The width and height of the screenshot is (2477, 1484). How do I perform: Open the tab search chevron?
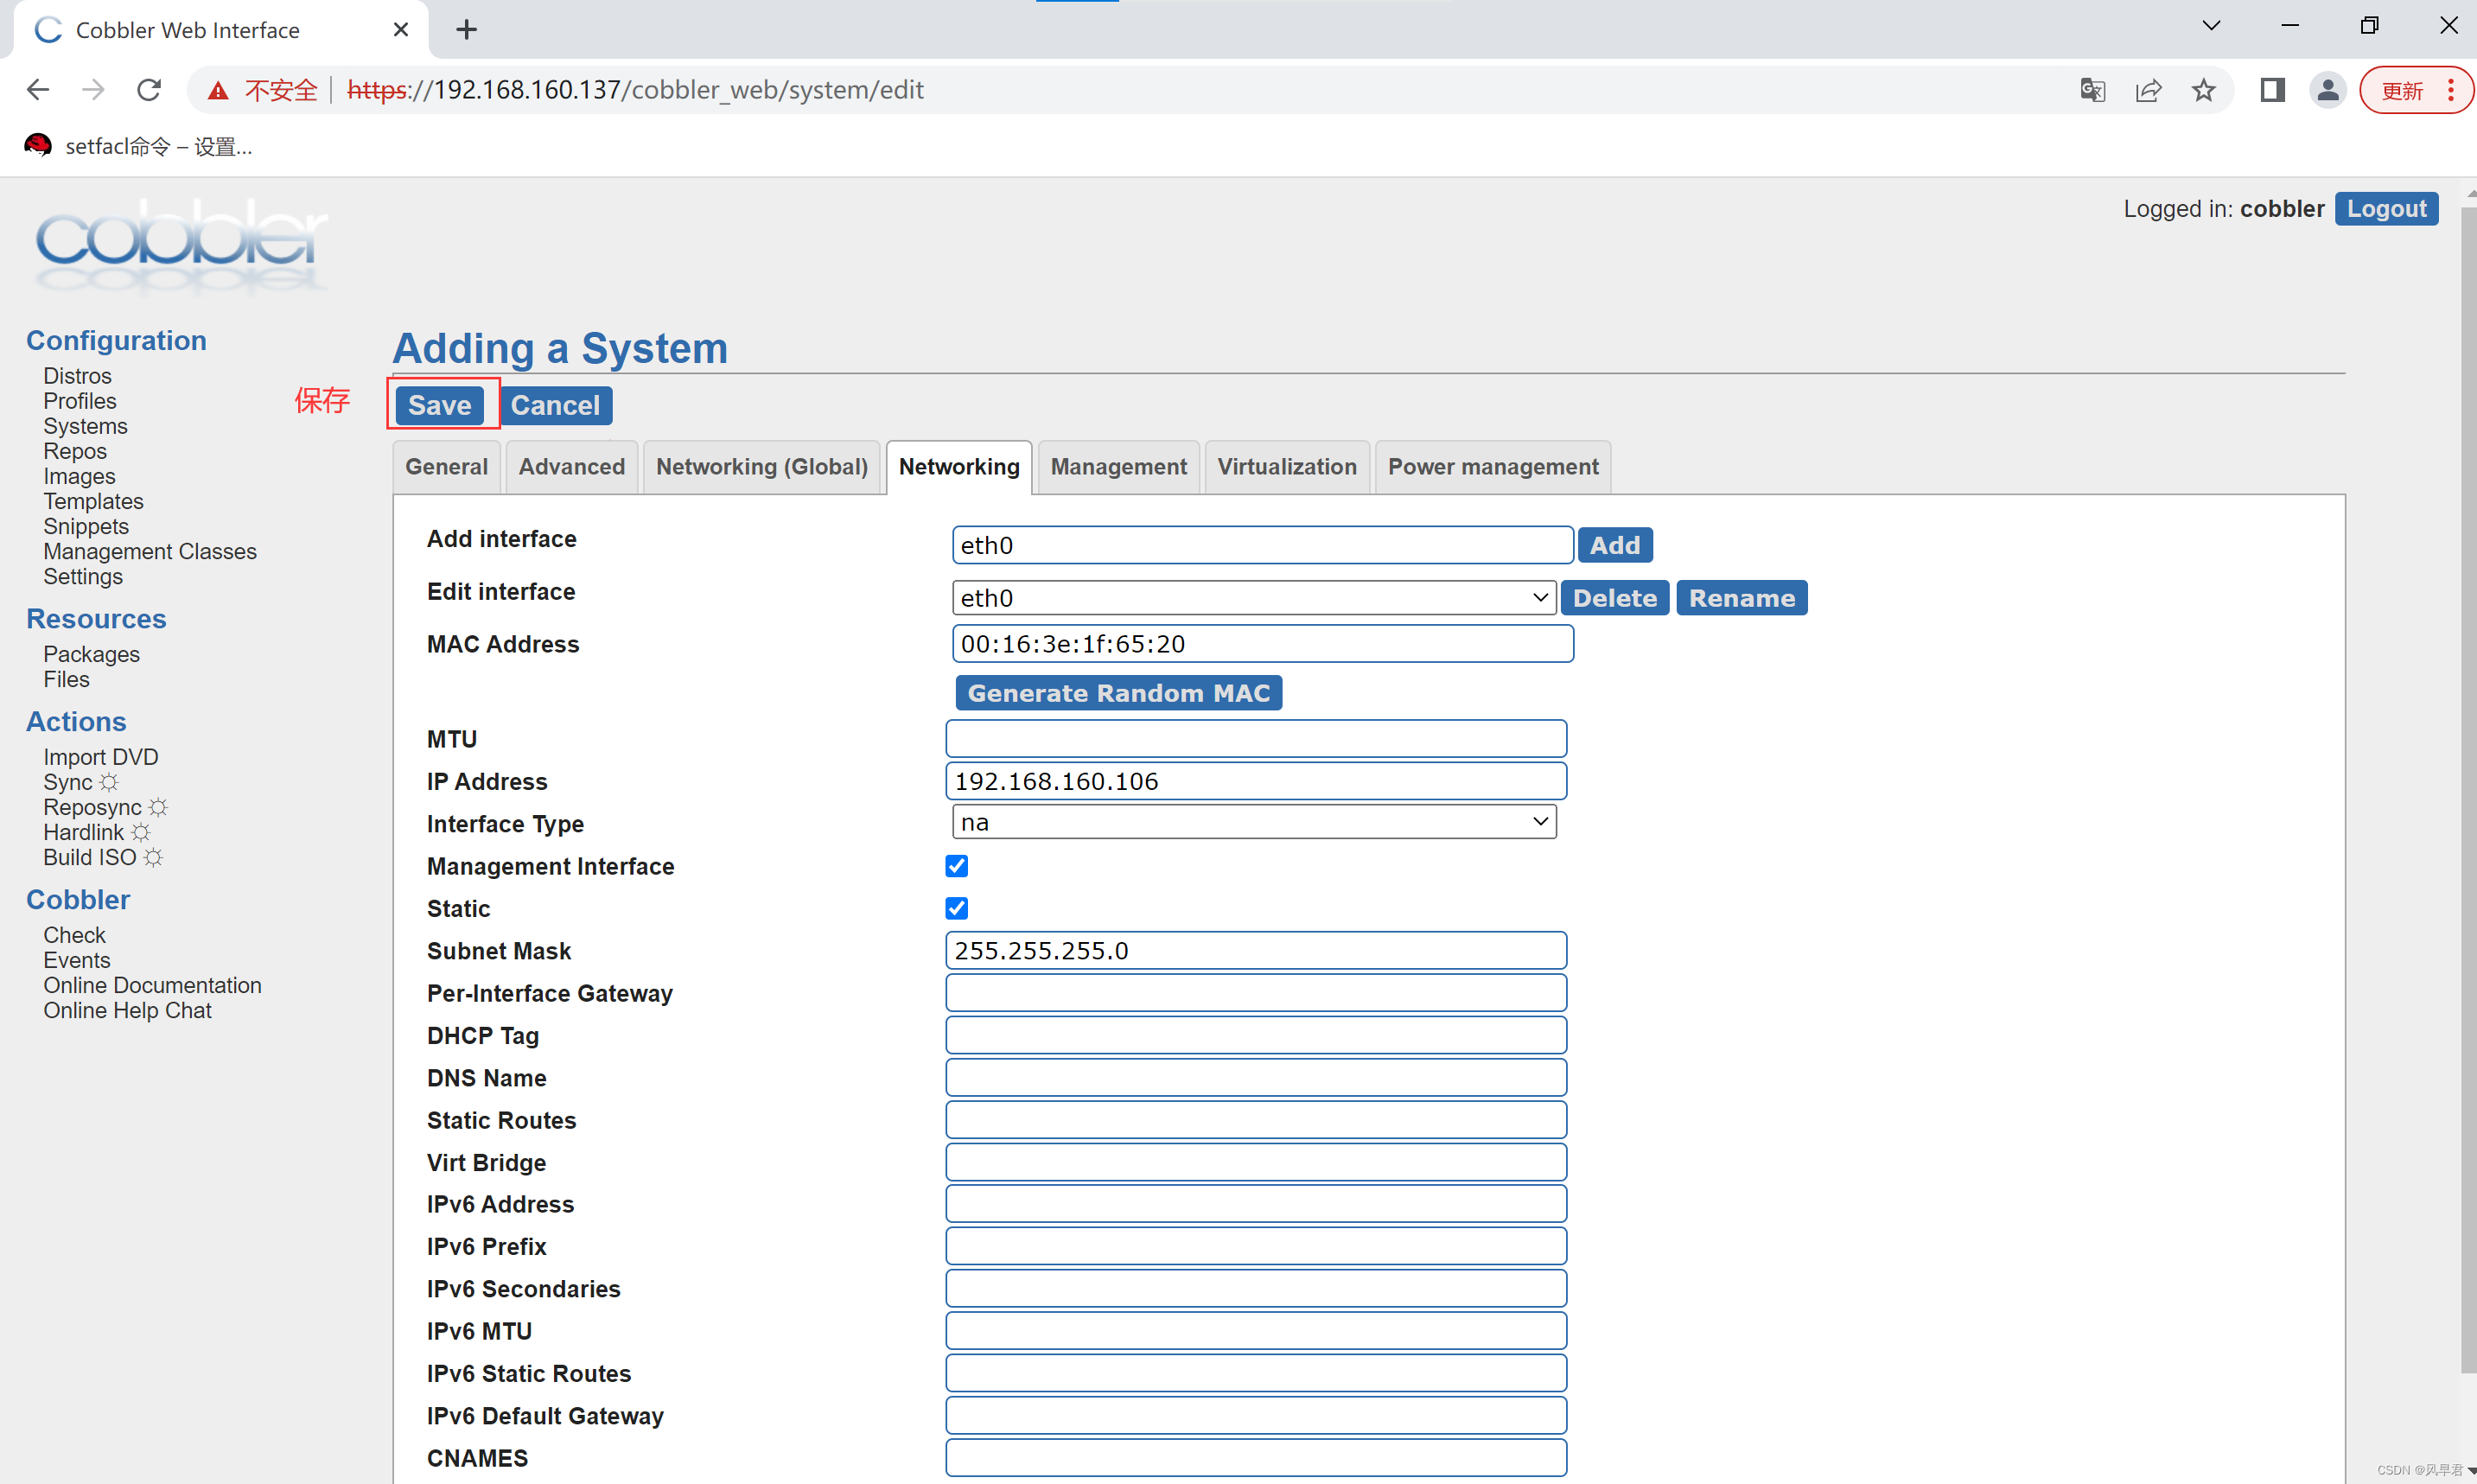2211,26
